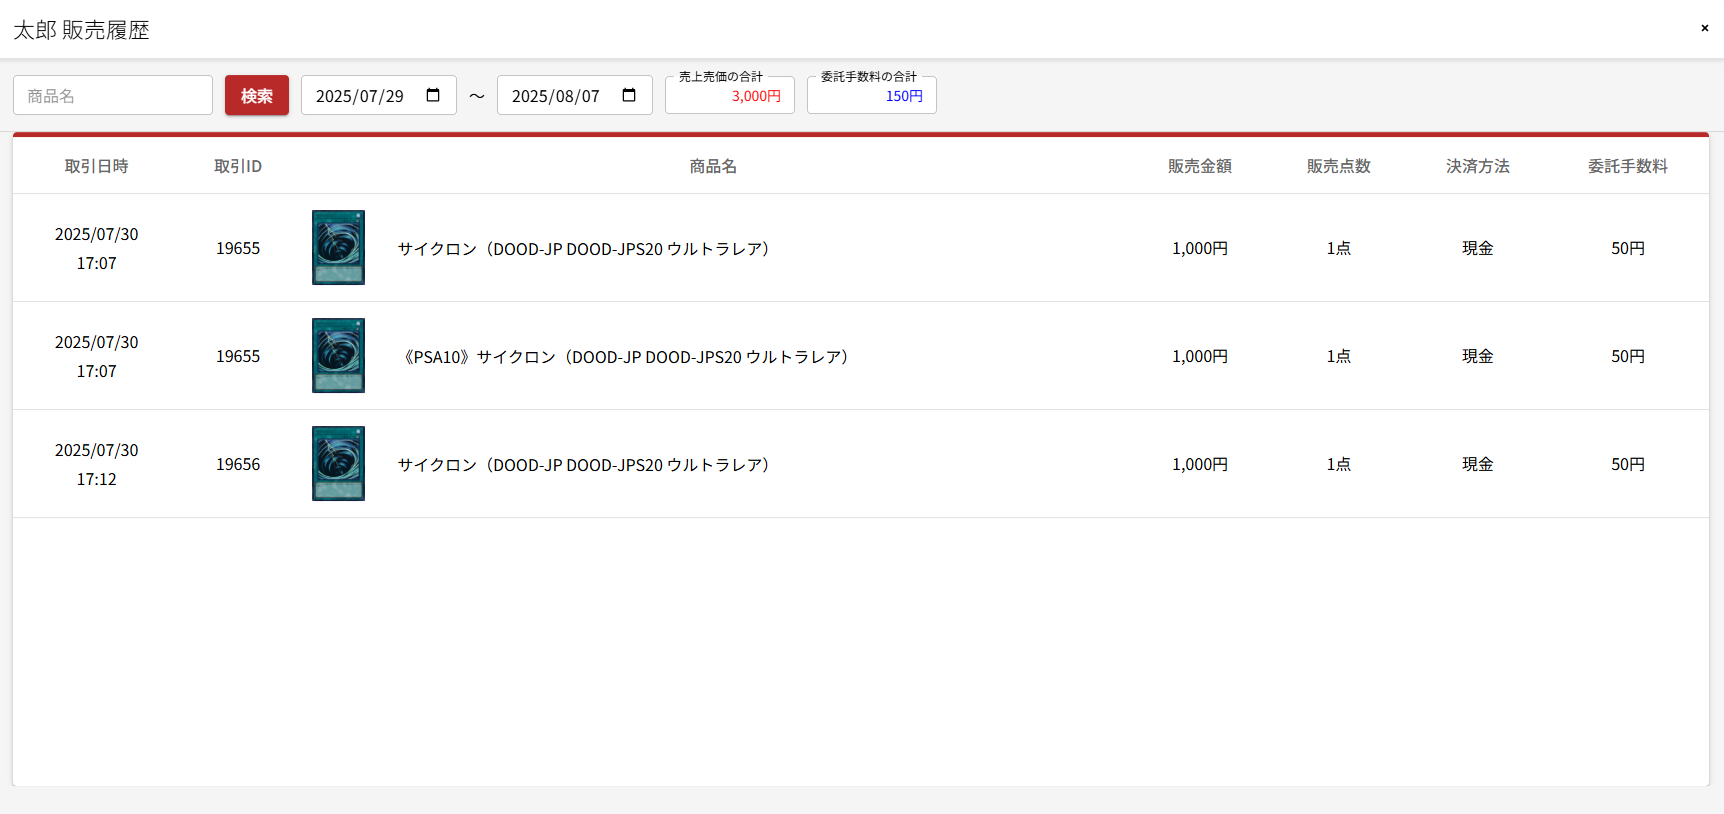Click 1点 in the PSA10 row
Viewport: 1724px width, 814px height.
click(x=1339, y=356)
